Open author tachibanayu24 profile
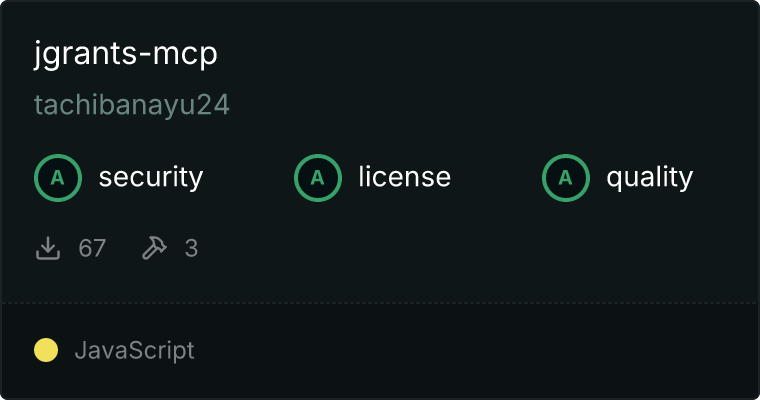 (132, 105)
